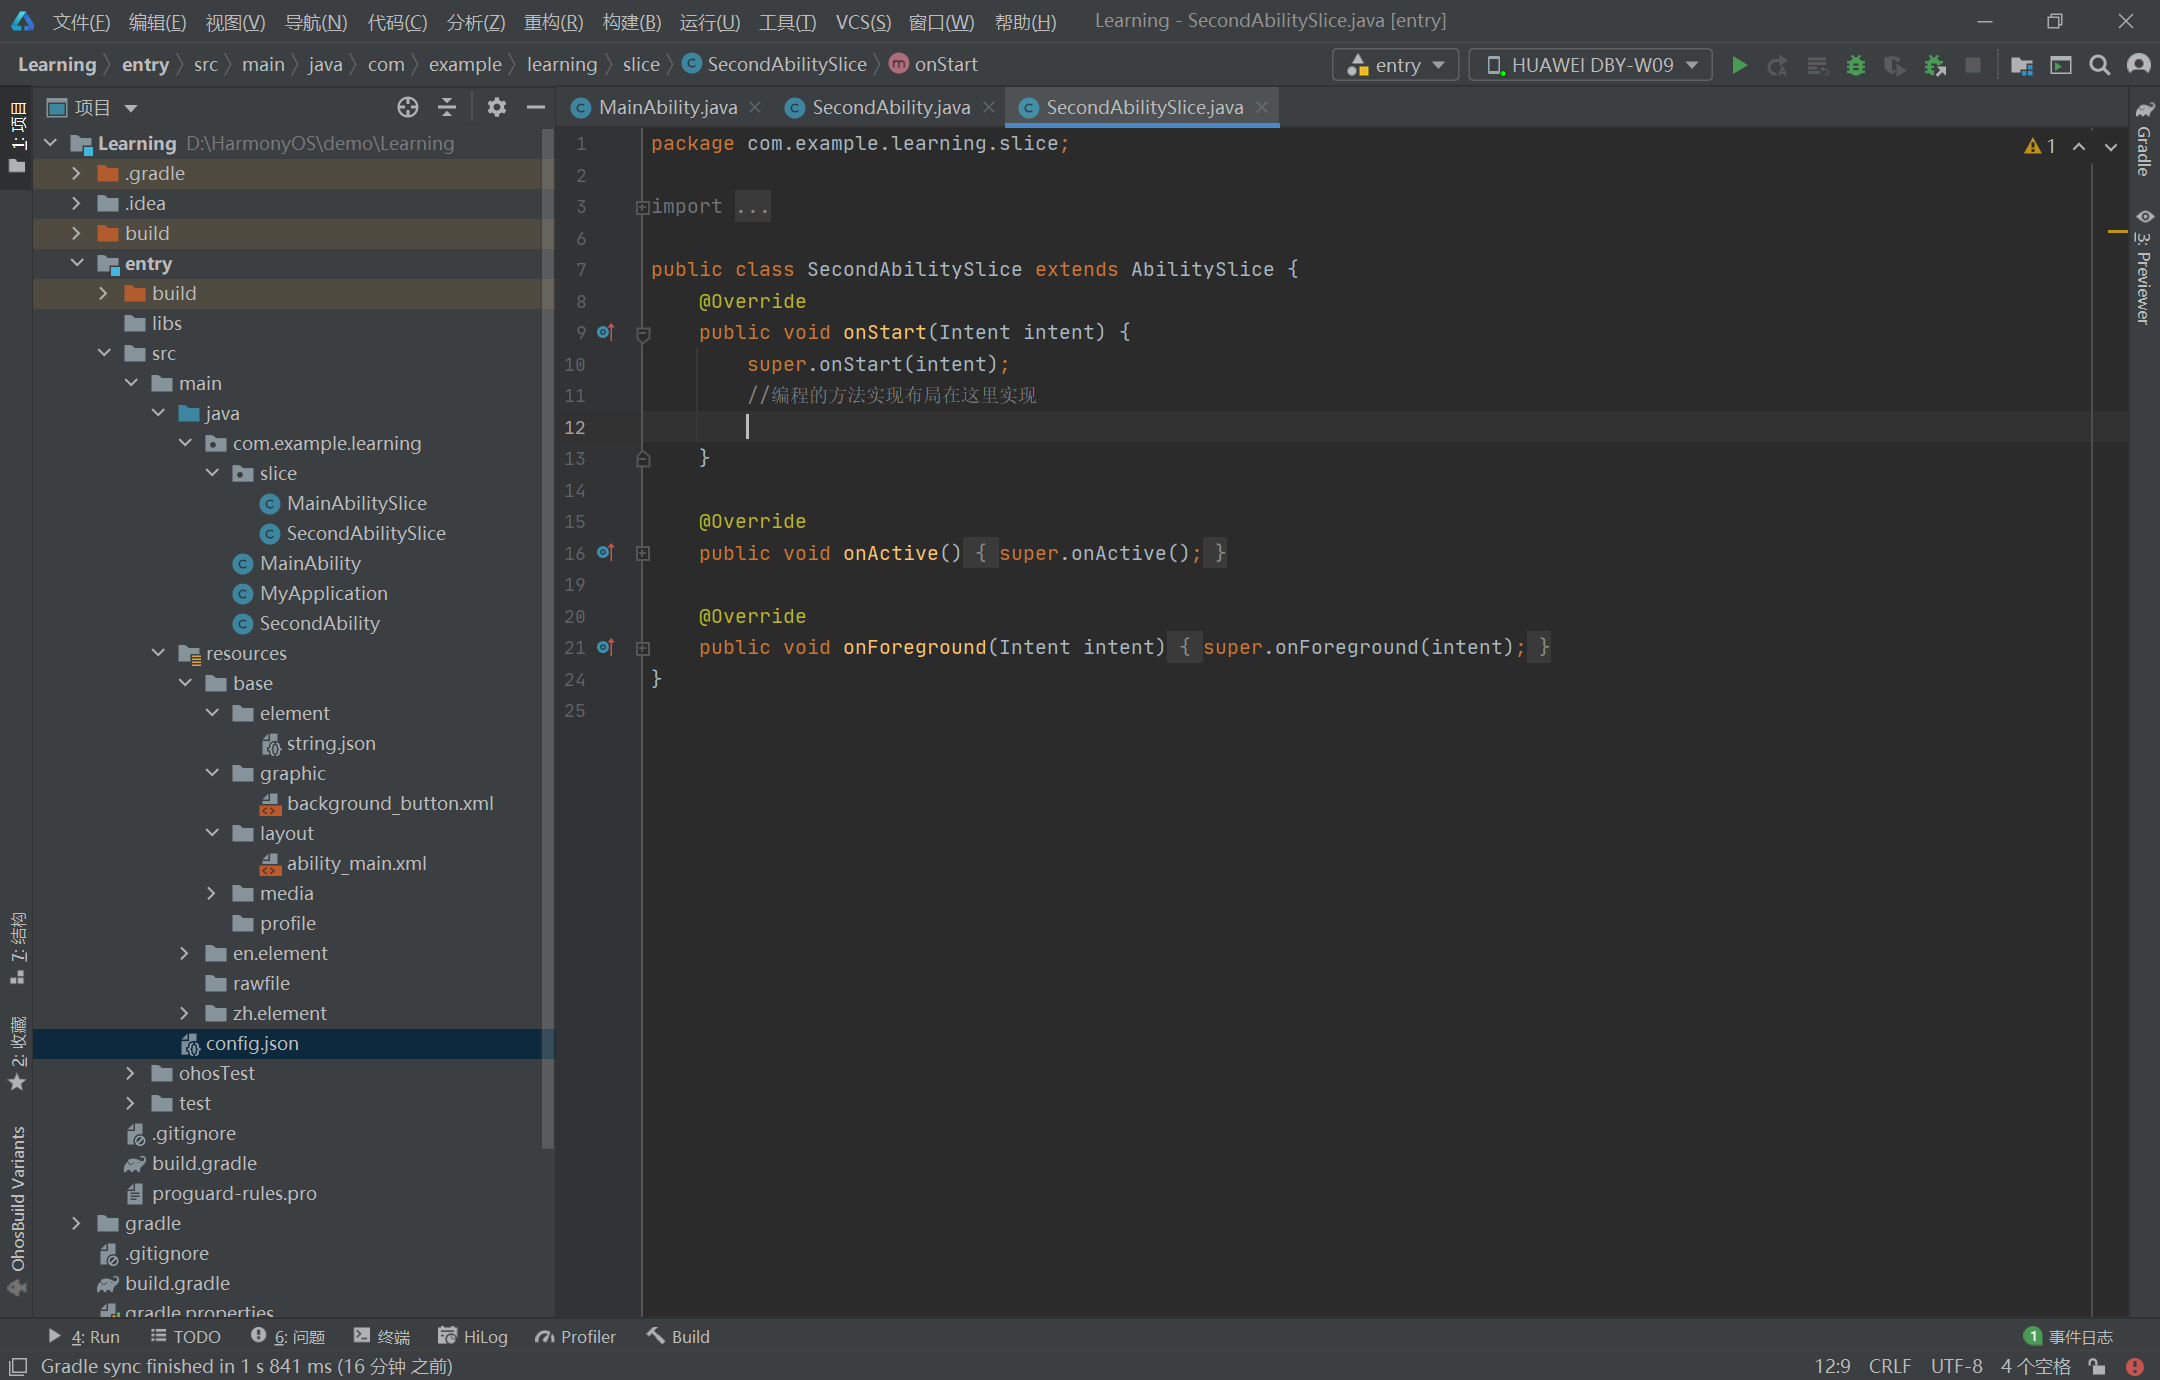The width and height of the screenshot is (2160, 1380).
Task: Open project panel settings gear
Action: pyautogui.click(x=496, y=107)
